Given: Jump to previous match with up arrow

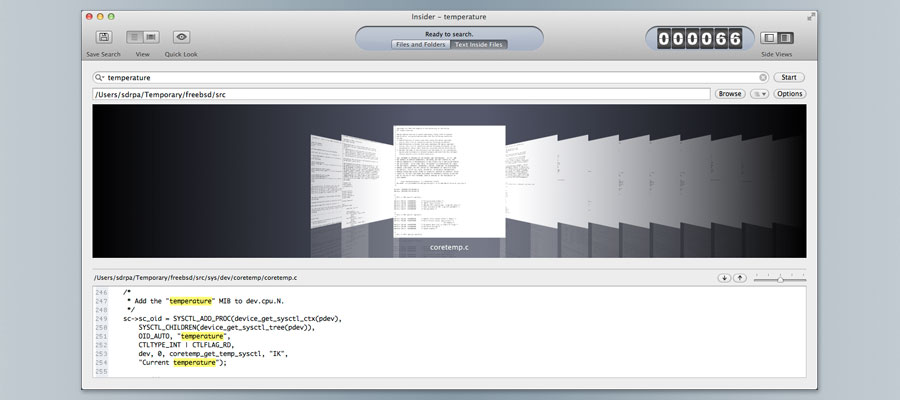Looking at the screenshot, I should (x=740, y=277).
